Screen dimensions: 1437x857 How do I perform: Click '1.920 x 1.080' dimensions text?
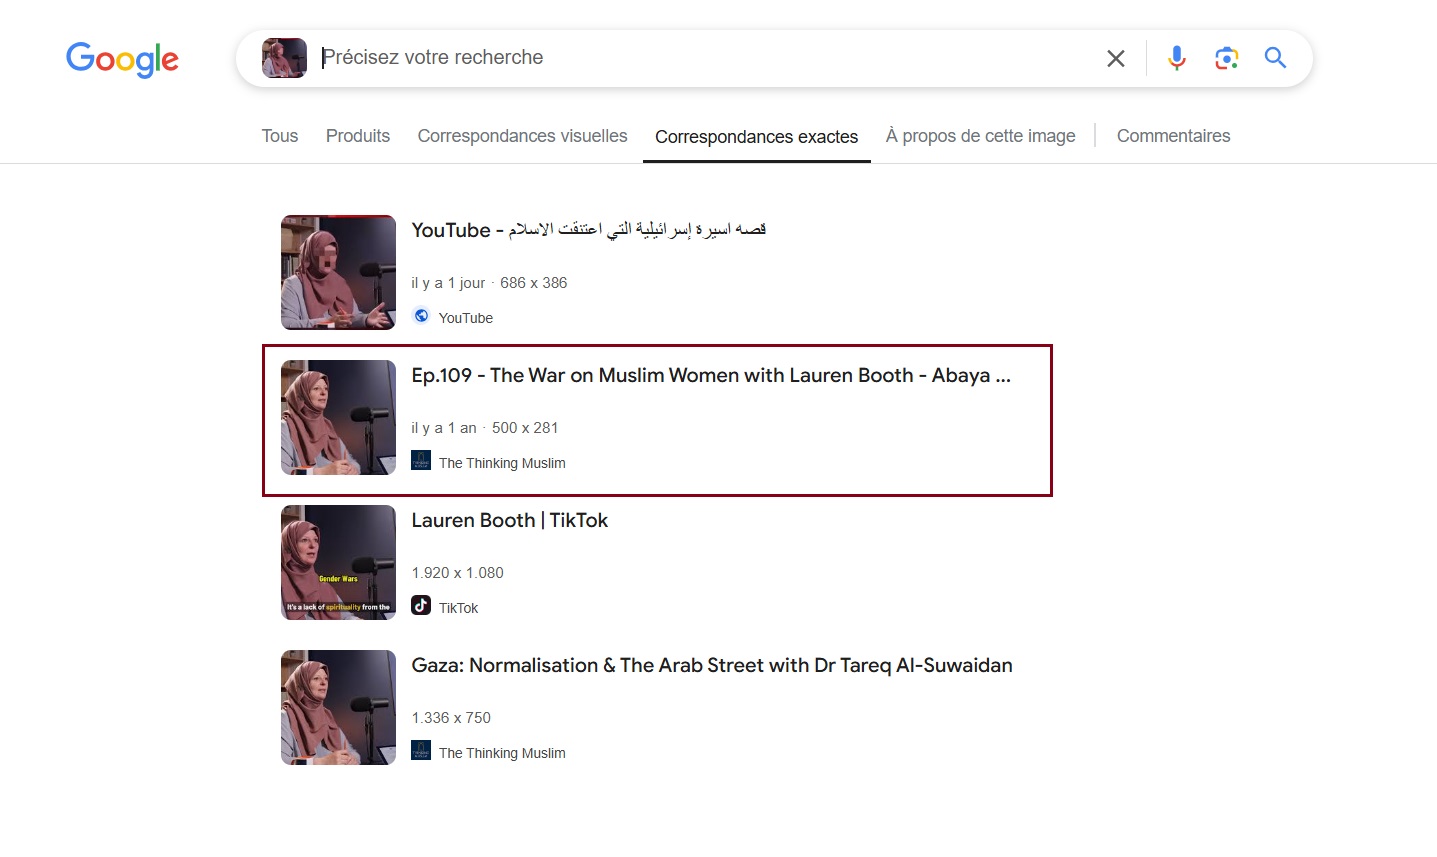(x=458, y=573)
